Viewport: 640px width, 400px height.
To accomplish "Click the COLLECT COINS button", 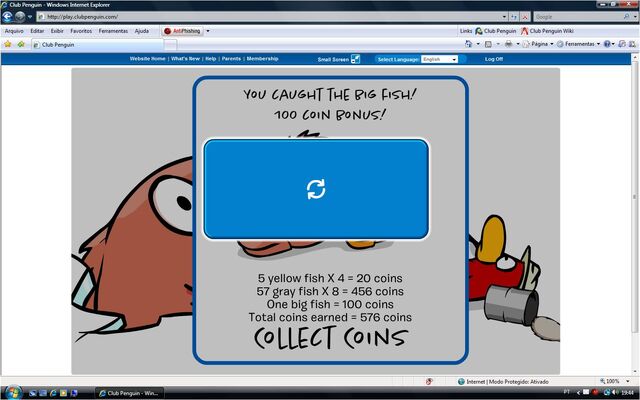I will coord(331,338).
